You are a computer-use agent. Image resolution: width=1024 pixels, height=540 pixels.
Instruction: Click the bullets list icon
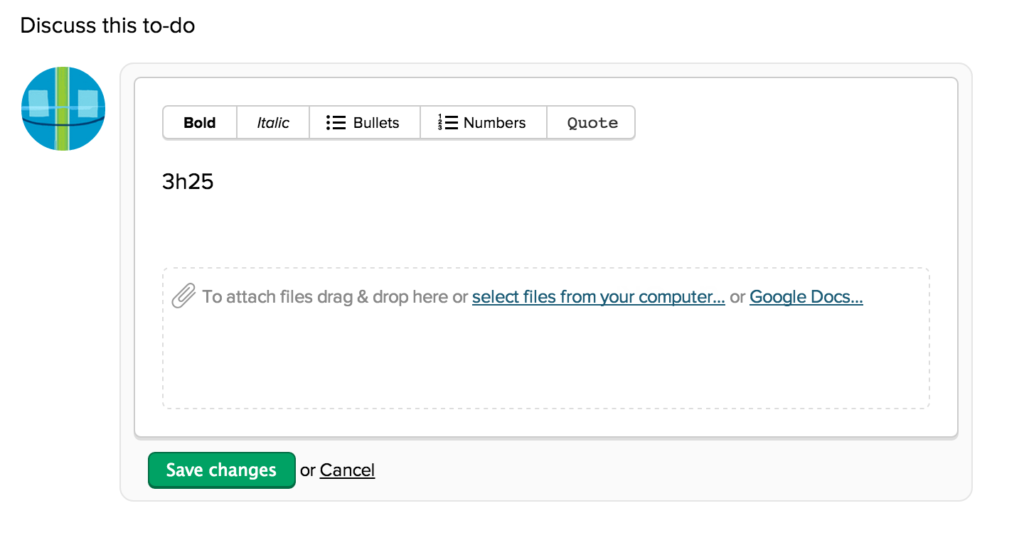pyautogui.click(x=336, y=123)
